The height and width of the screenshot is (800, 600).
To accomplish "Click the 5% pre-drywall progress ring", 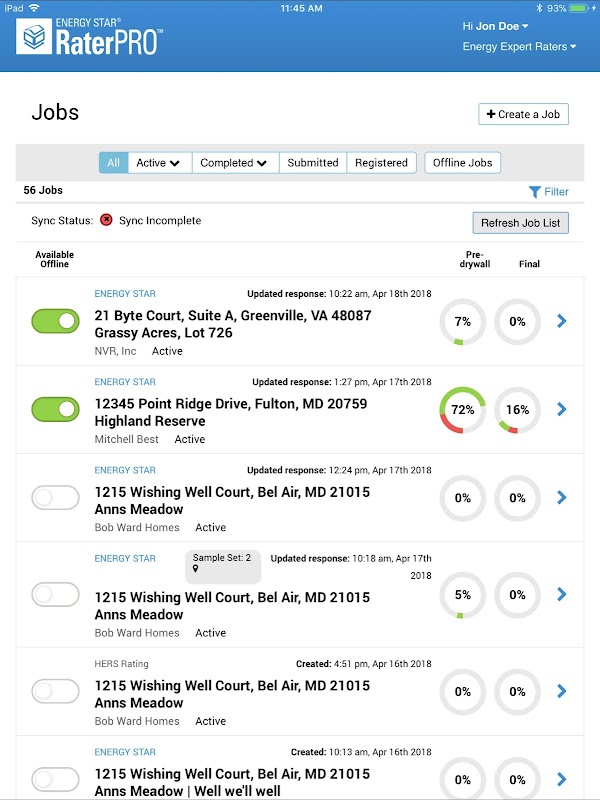I will pos(462,595).
